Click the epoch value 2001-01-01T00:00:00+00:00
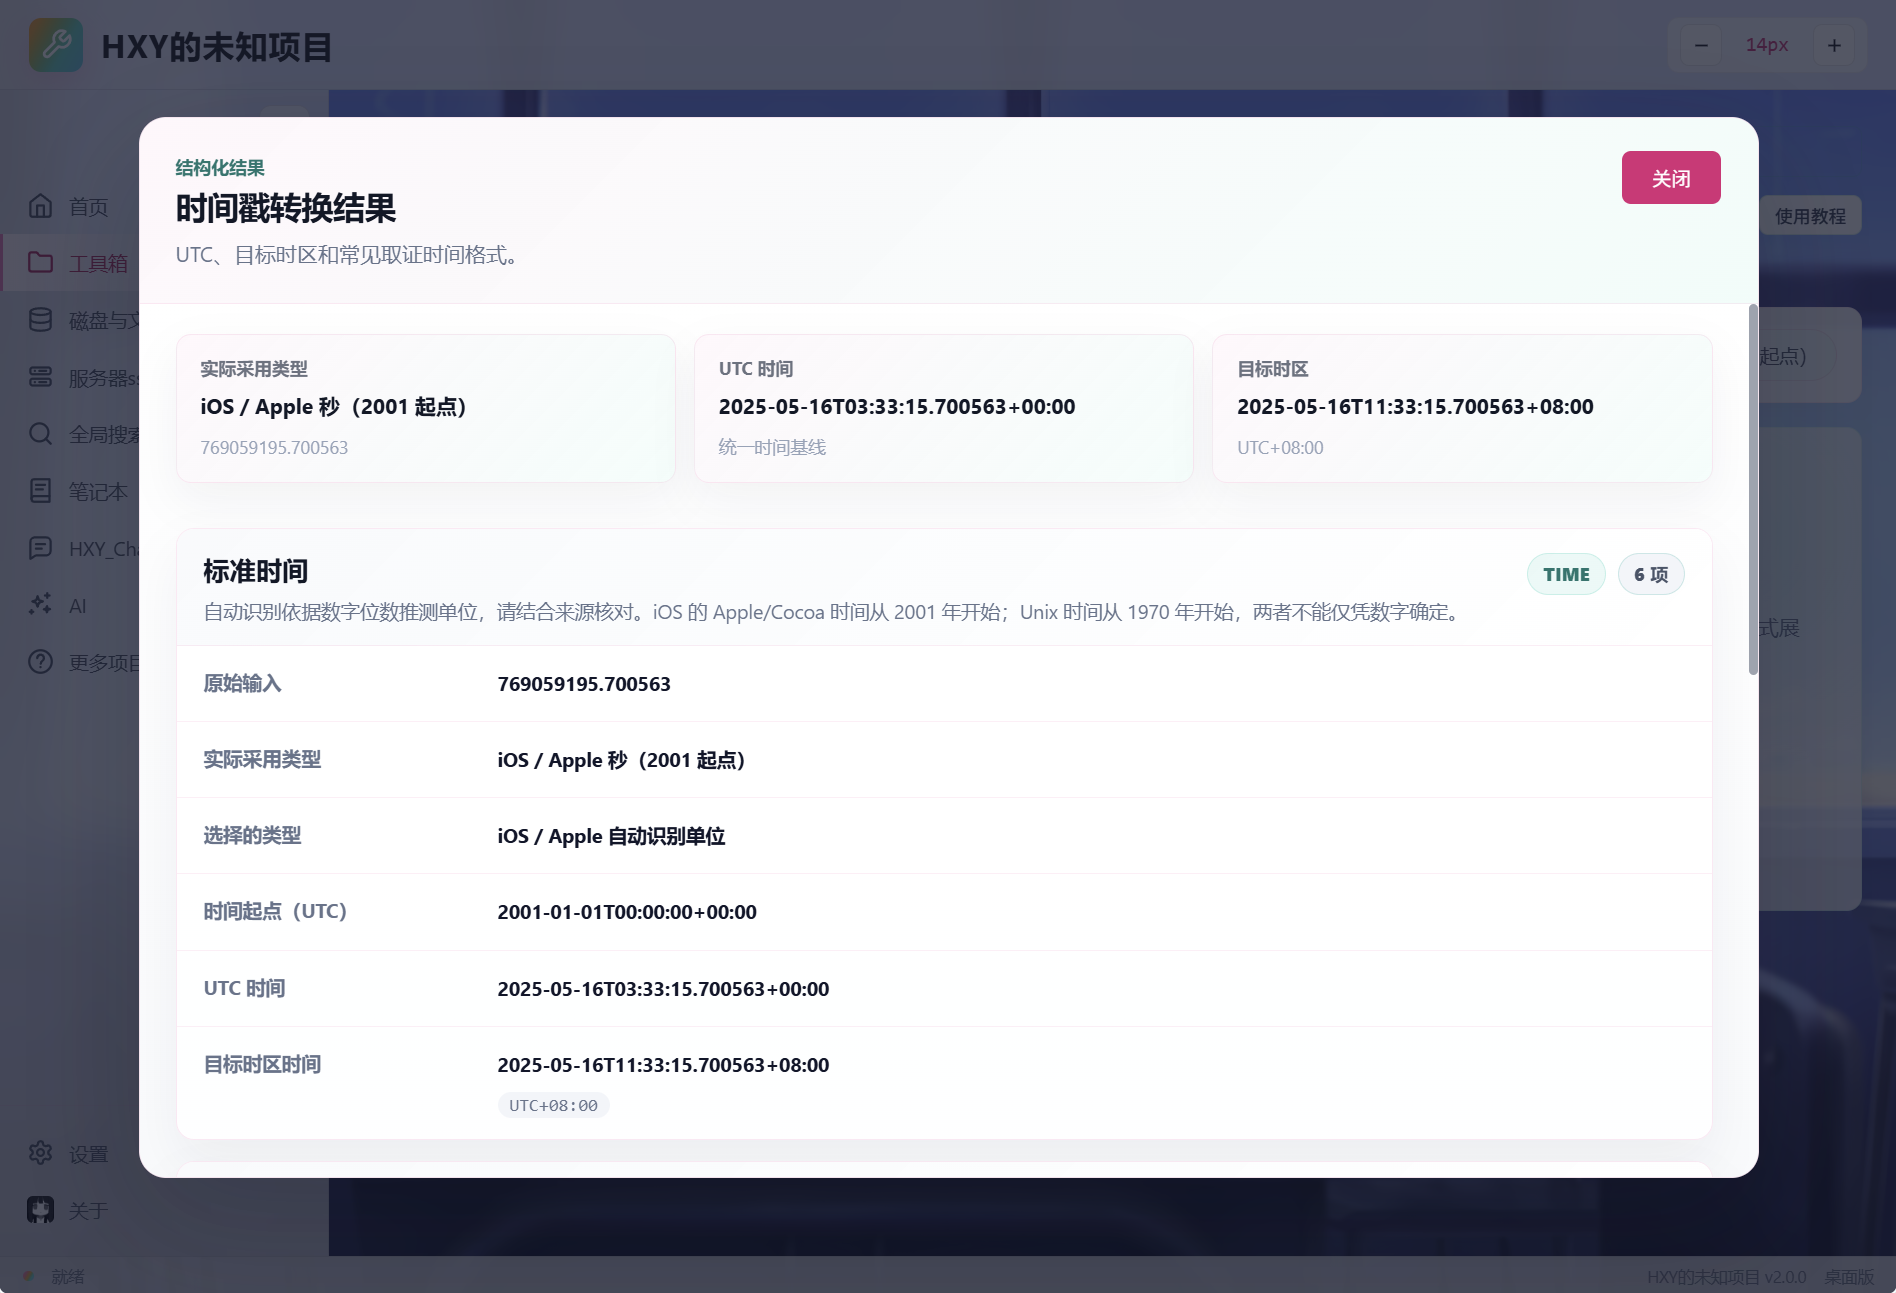This screenshot has height=1293, width=1896. pos(627,912)
